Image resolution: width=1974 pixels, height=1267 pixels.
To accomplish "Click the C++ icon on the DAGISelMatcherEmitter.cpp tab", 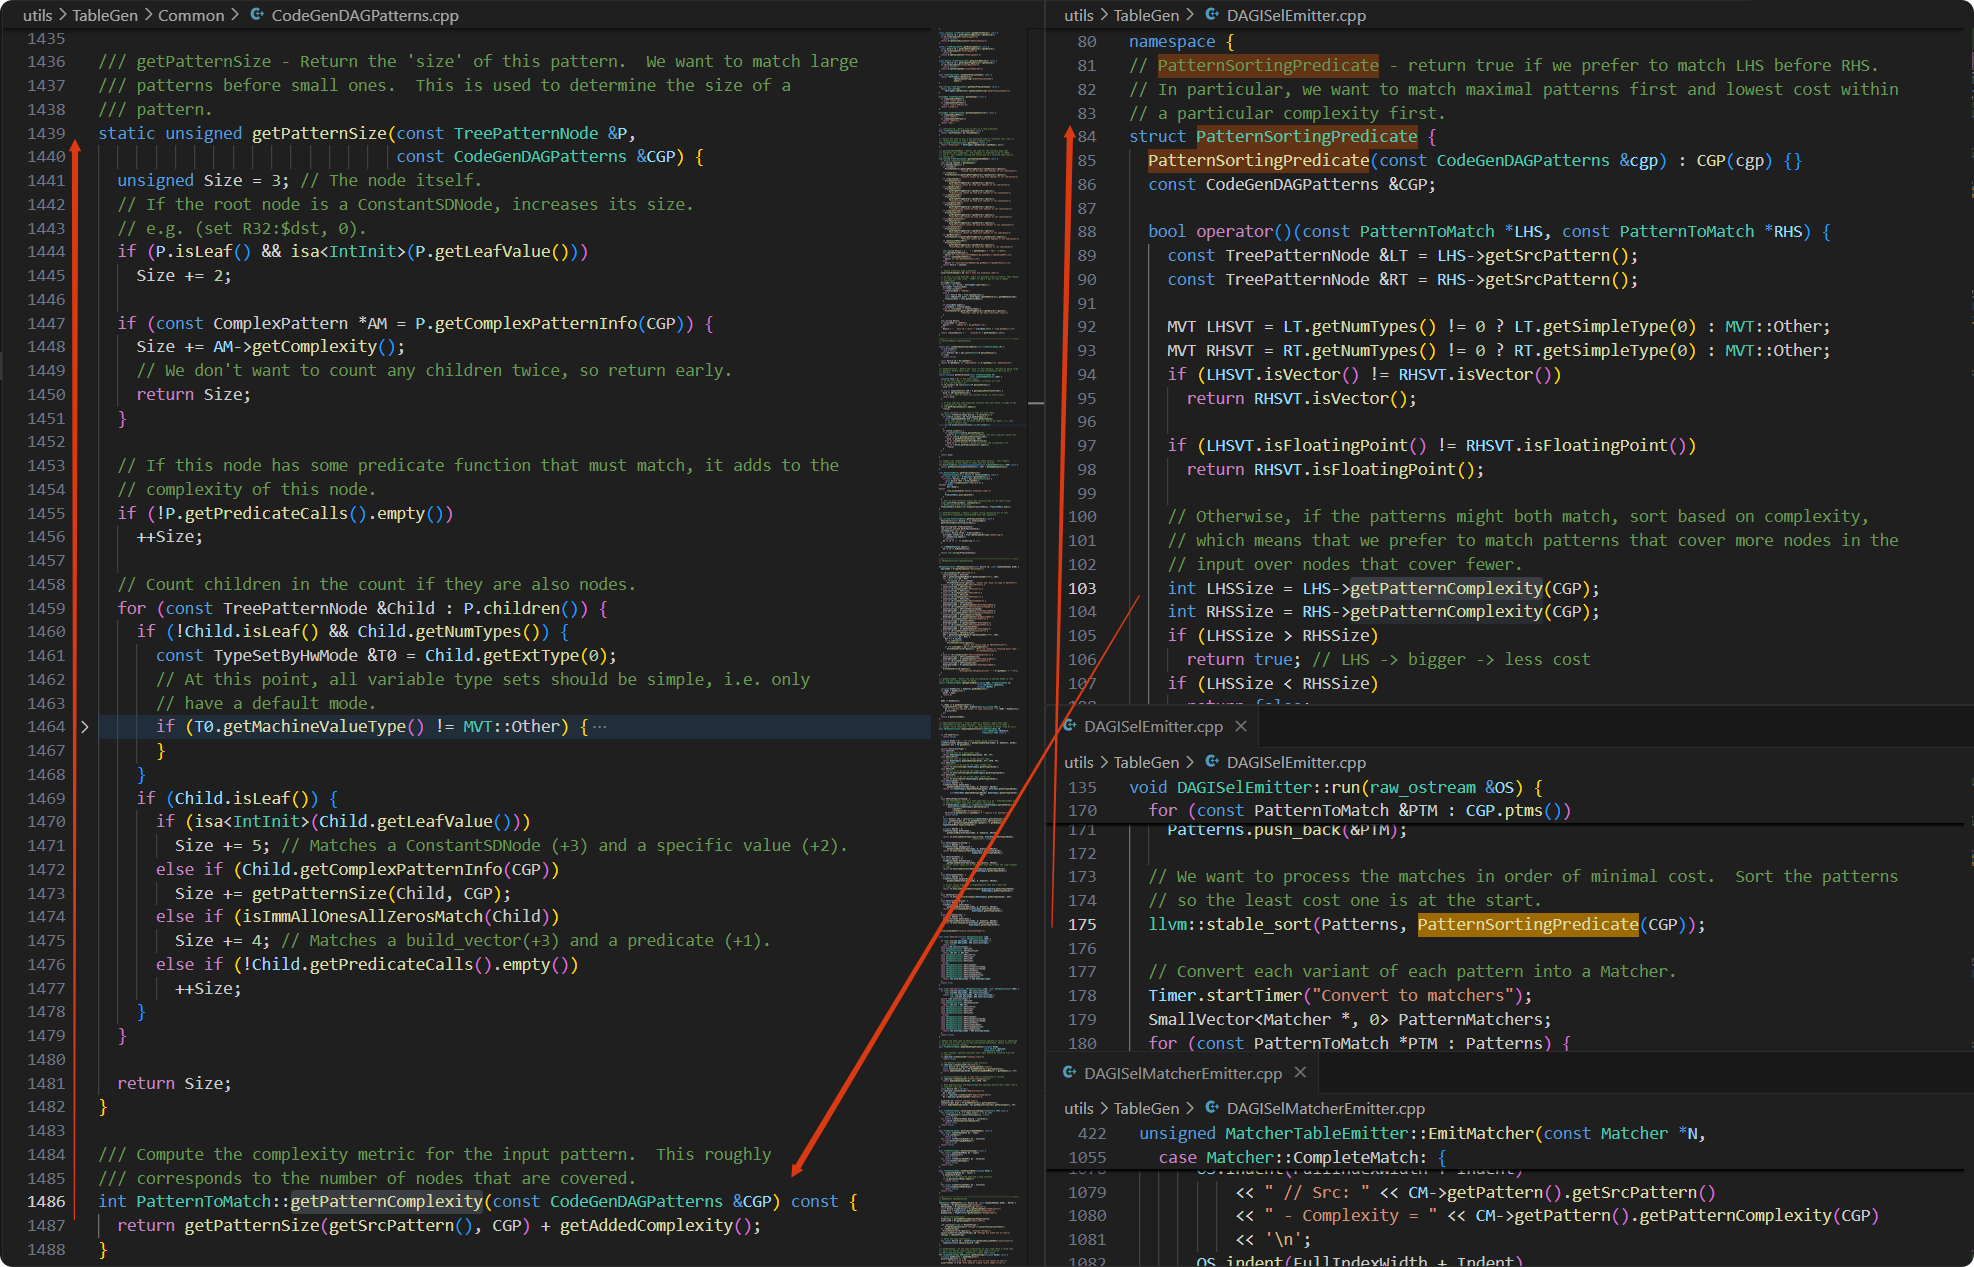I will 1071,1073.
